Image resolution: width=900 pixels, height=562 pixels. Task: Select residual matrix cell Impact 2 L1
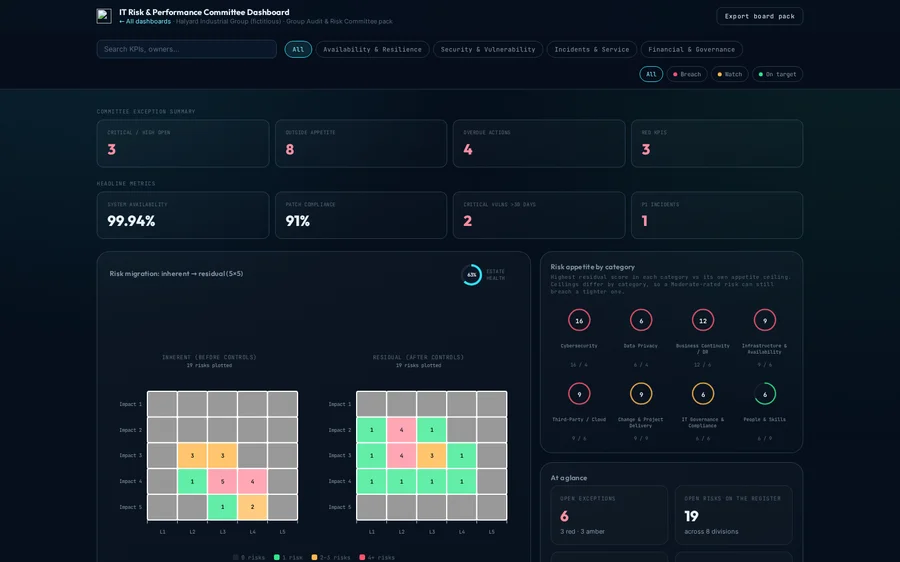[371, 430]
